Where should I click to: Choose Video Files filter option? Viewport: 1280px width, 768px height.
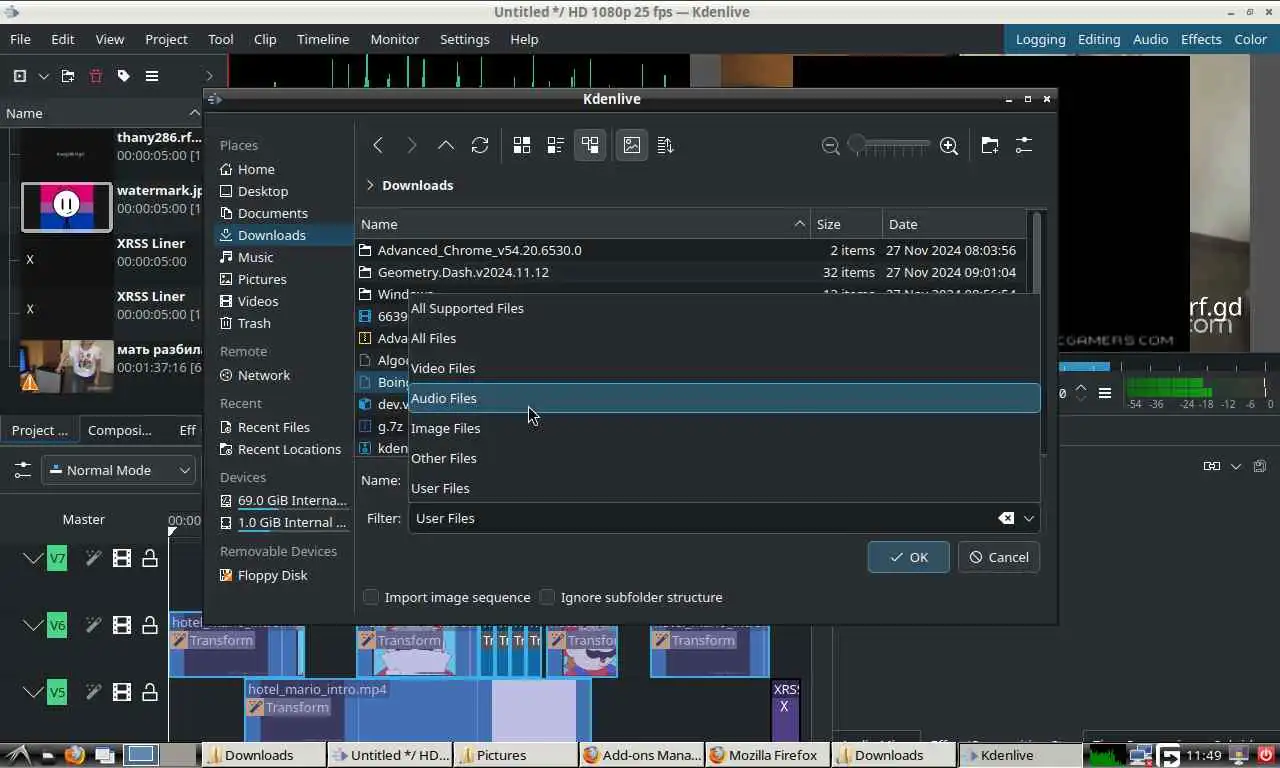point(724,368)
